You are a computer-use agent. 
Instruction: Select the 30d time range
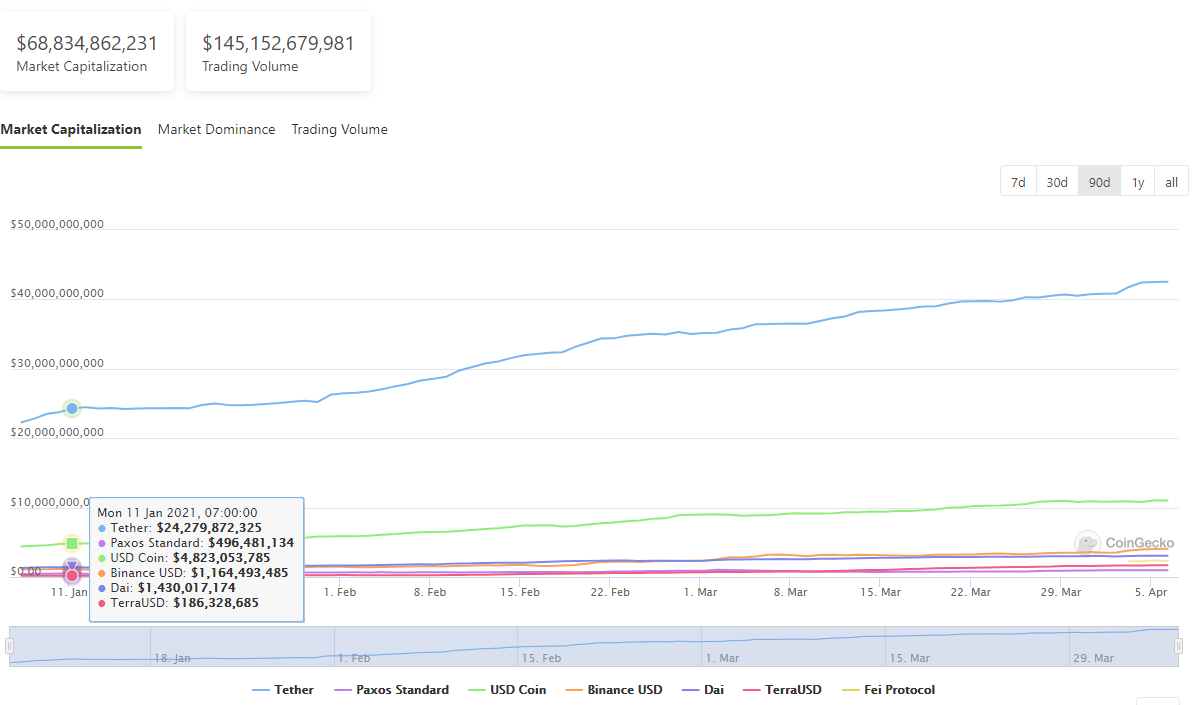(1057, 182)
